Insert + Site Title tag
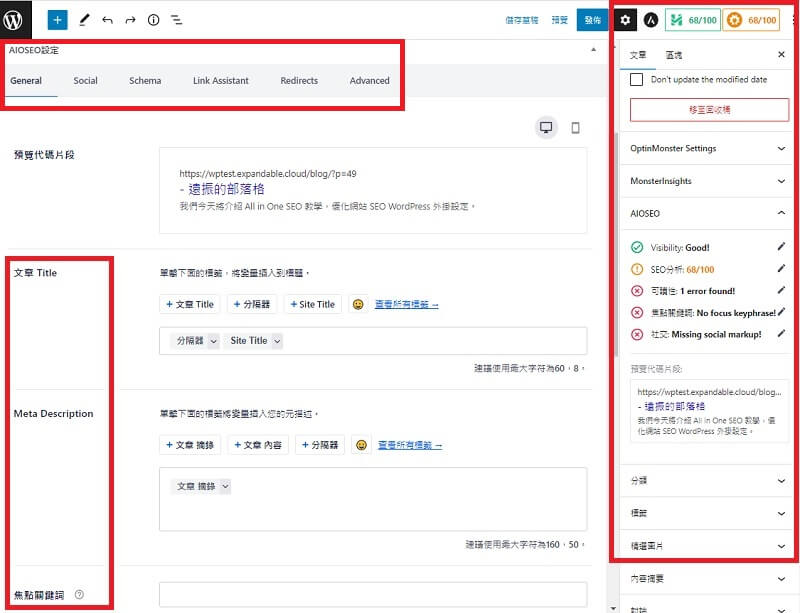 tap(312, 304)
